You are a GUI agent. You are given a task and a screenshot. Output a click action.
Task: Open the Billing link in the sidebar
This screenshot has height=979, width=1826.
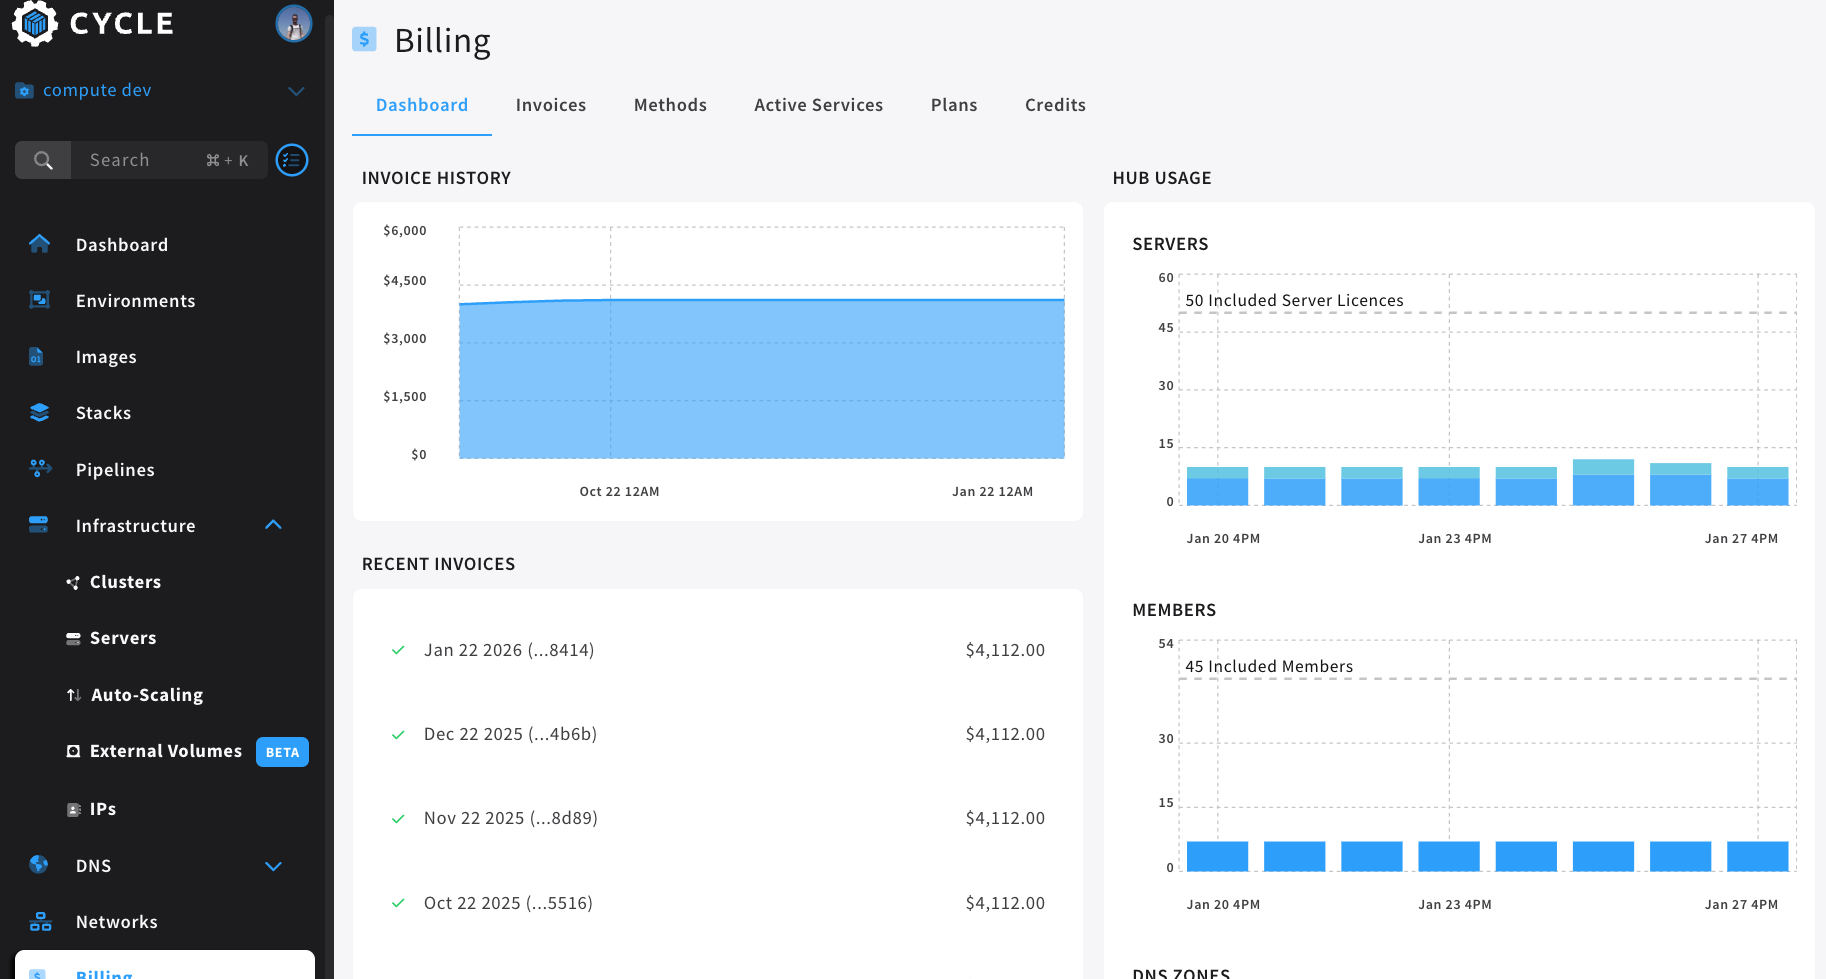103,971
